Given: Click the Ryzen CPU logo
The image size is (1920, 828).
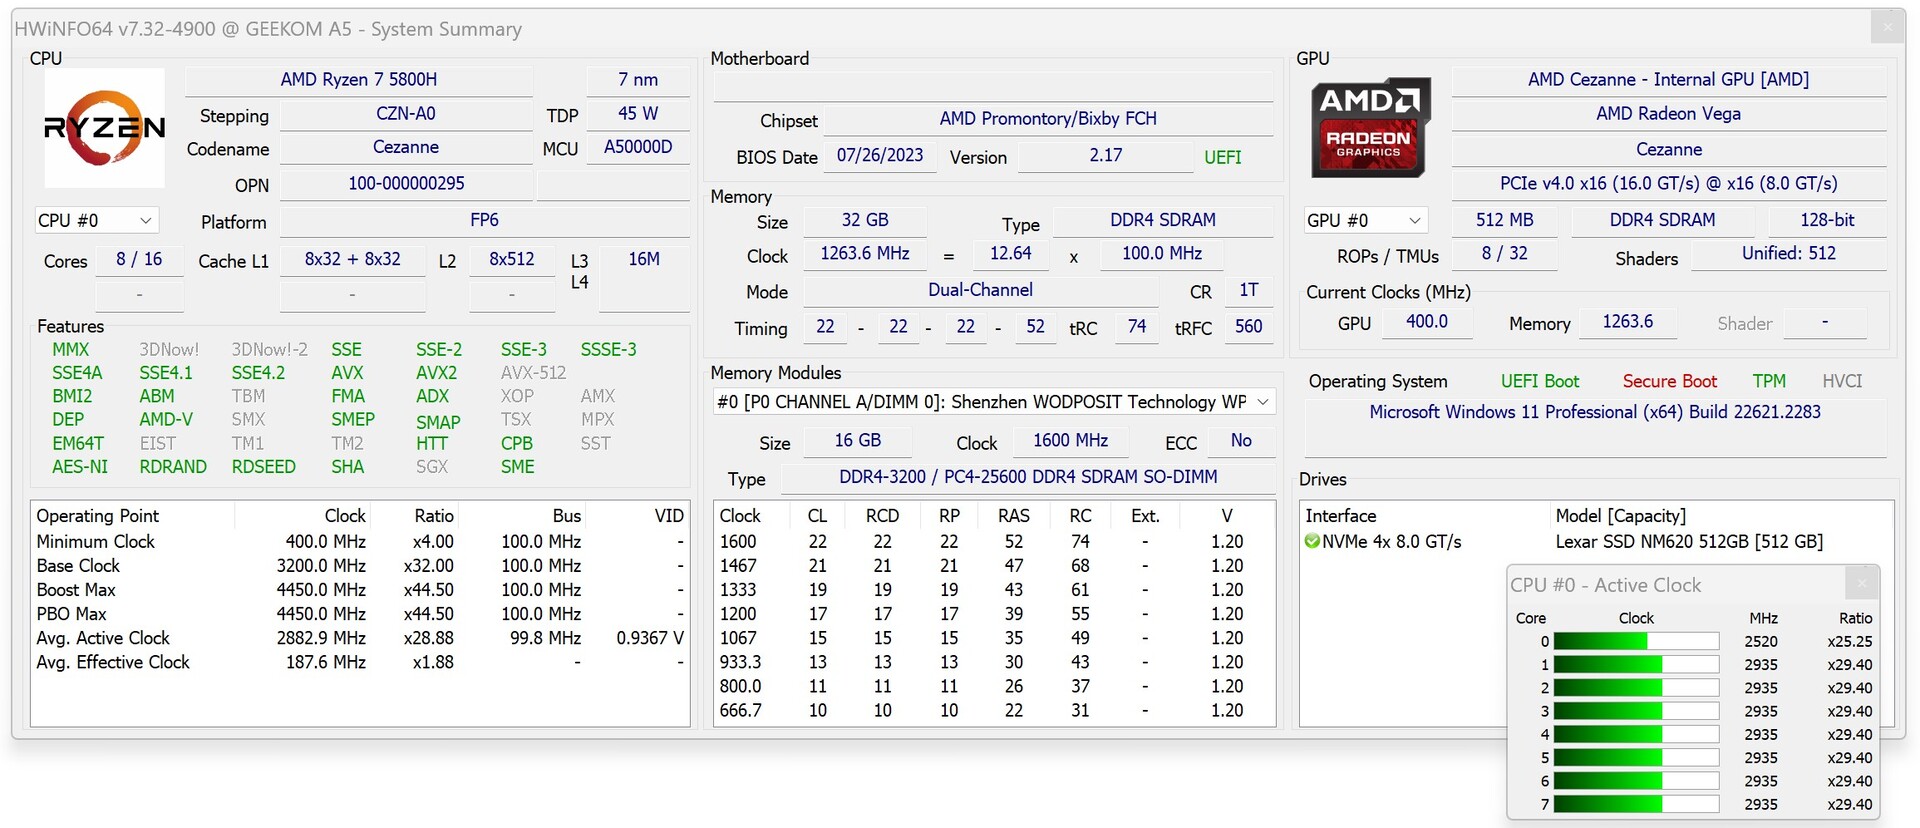Looking at the screenshot, I should click(x=104, y=128).
